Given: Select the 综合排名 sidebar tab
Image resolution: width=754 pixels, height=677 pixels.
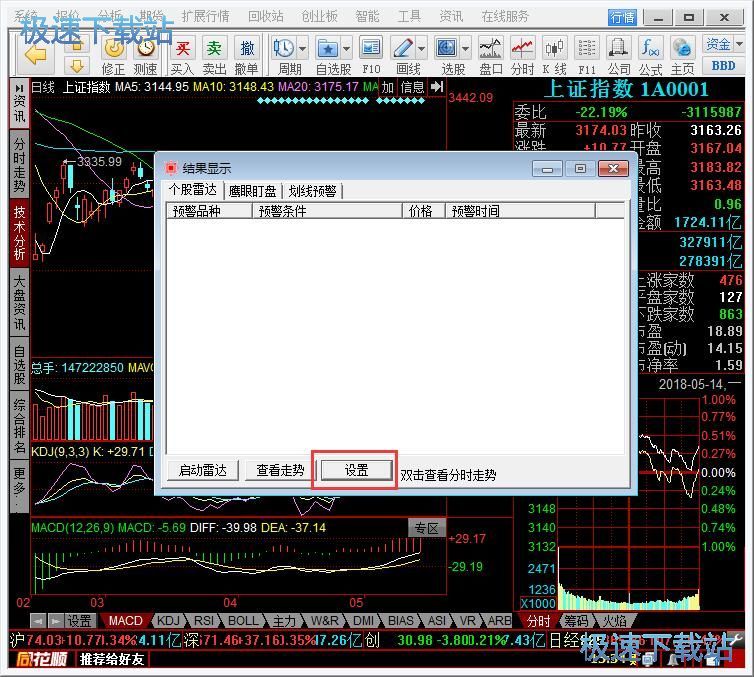Looking at the screenshot, I should click(19, 426).
